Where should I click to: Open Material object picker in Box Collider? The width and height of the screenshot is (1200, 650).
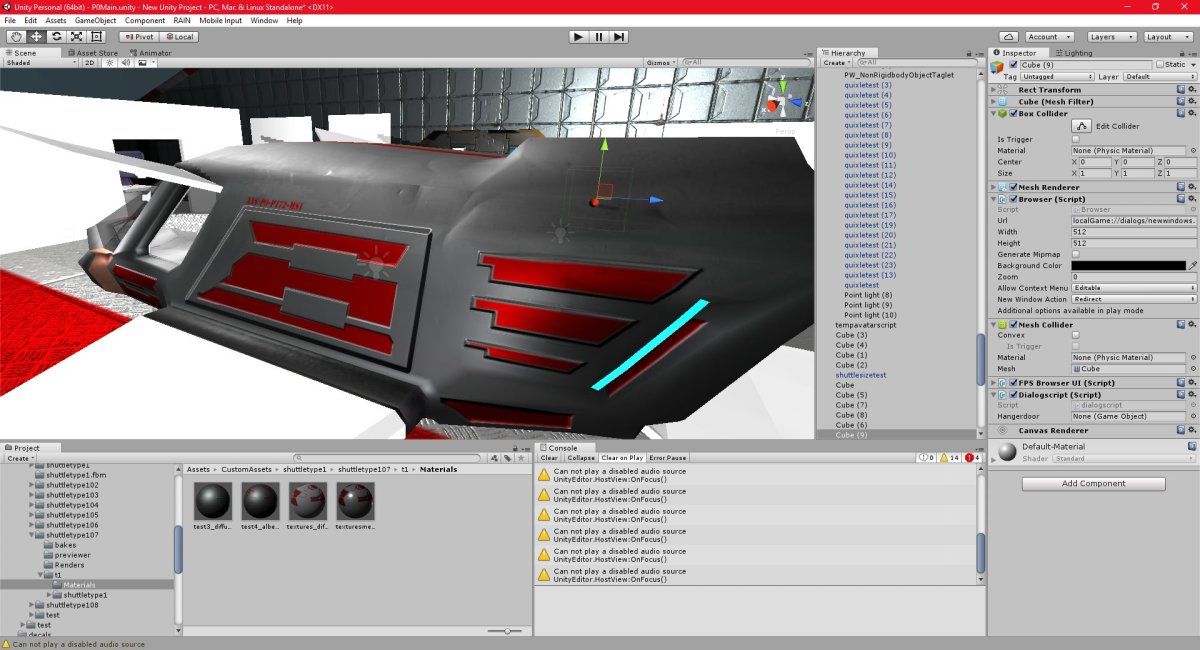click(x=1193, y=150)
